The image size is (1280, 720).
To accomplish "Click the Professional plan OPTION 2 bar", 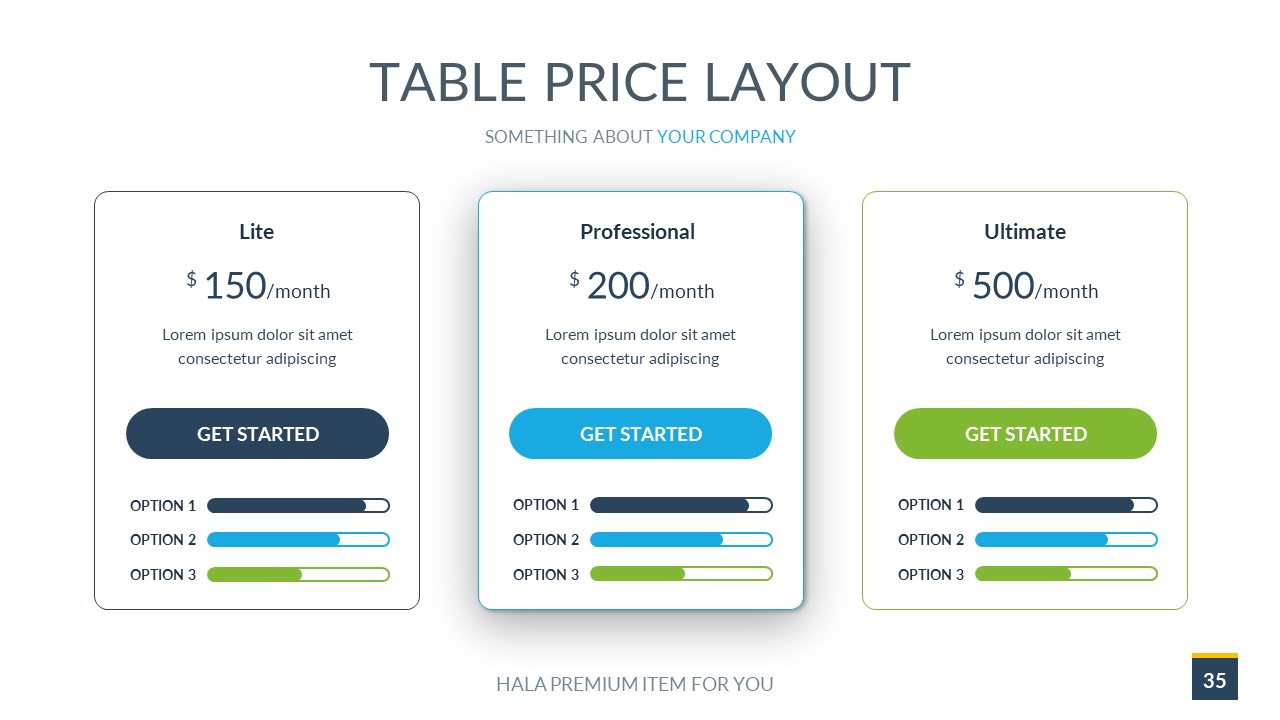I will (681, 540).
